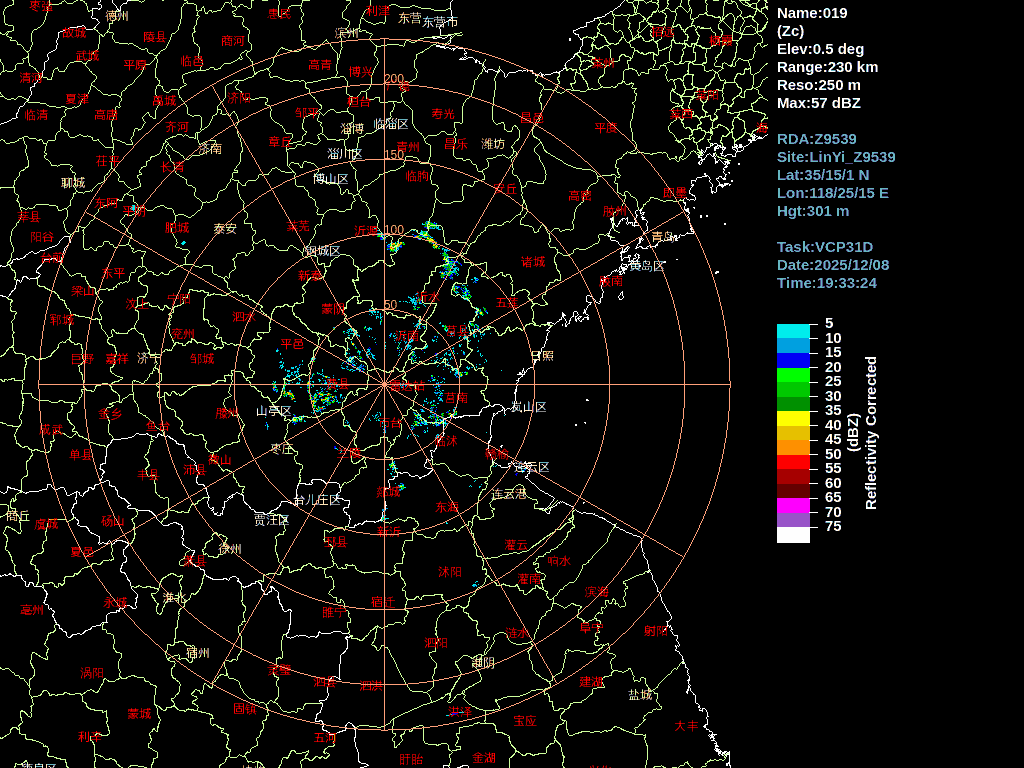Click the 200 km range ring label

pyautogui.click(x=394, y=79)
